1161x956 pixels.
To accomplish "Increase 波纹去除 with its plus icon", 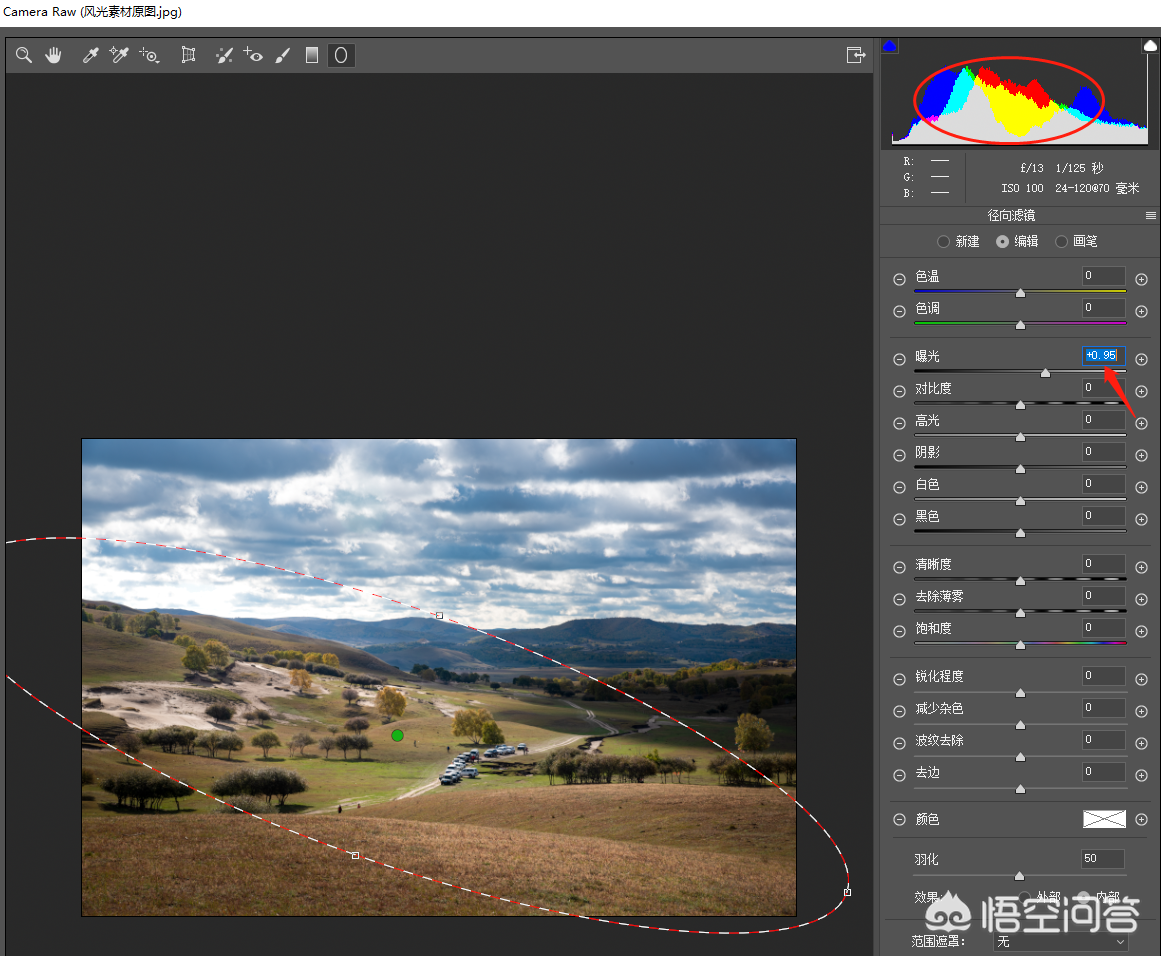I will [1142, 743].
